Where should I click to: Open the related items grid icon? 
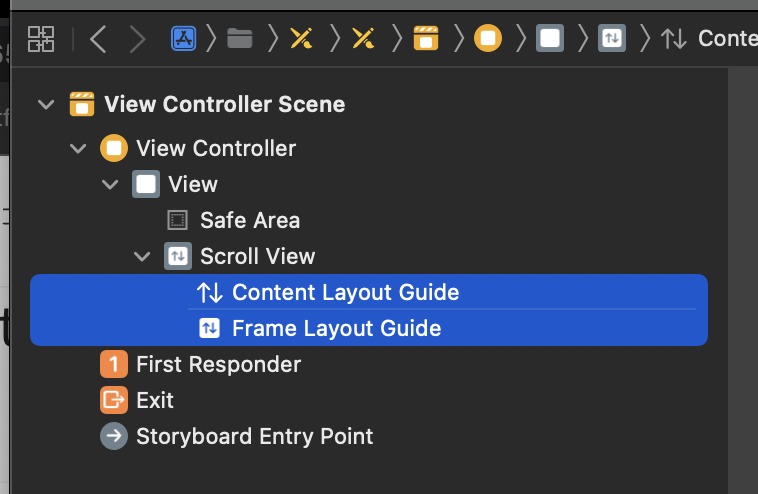tap(41, 39)
